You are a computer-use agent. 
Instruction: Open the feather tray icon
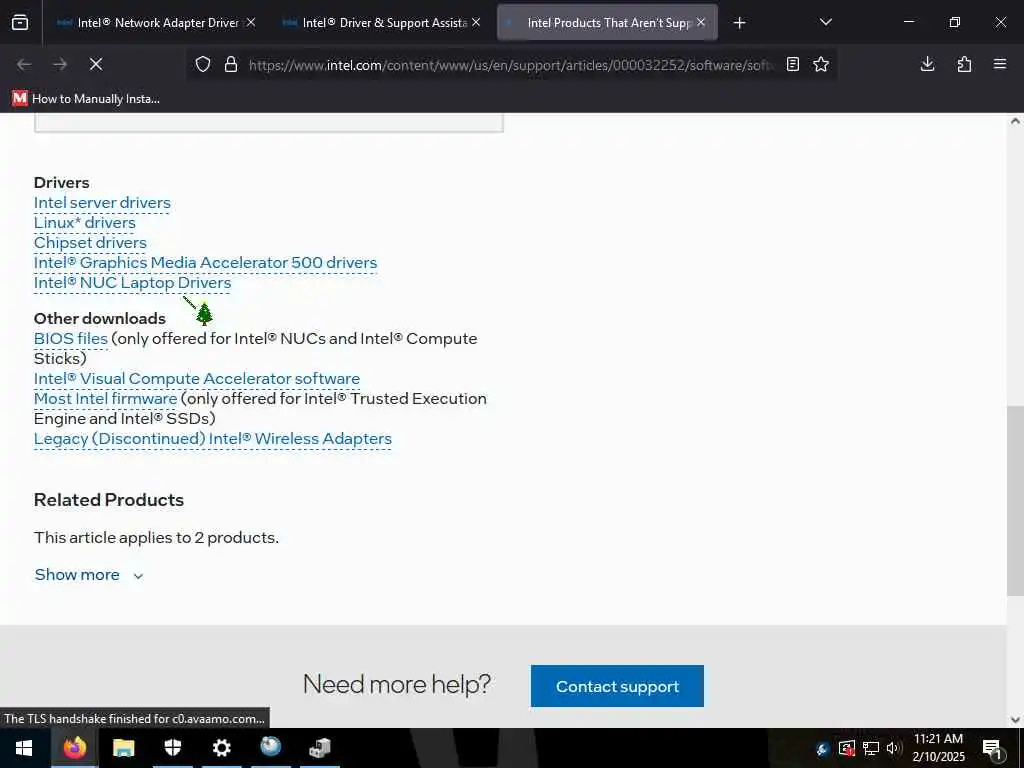pos(823,749)
